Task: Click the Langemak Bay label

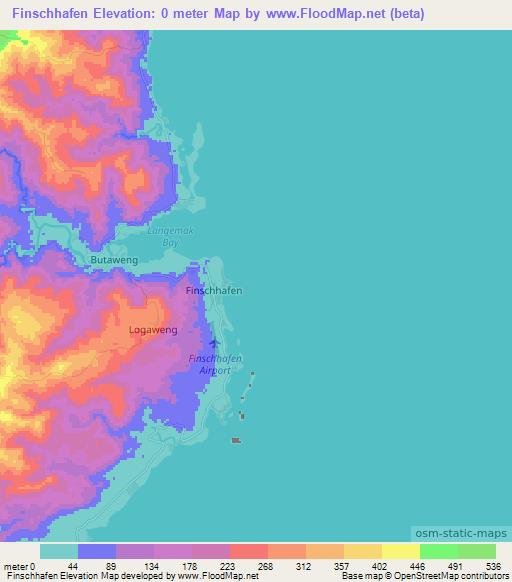Action: point(170,237)
